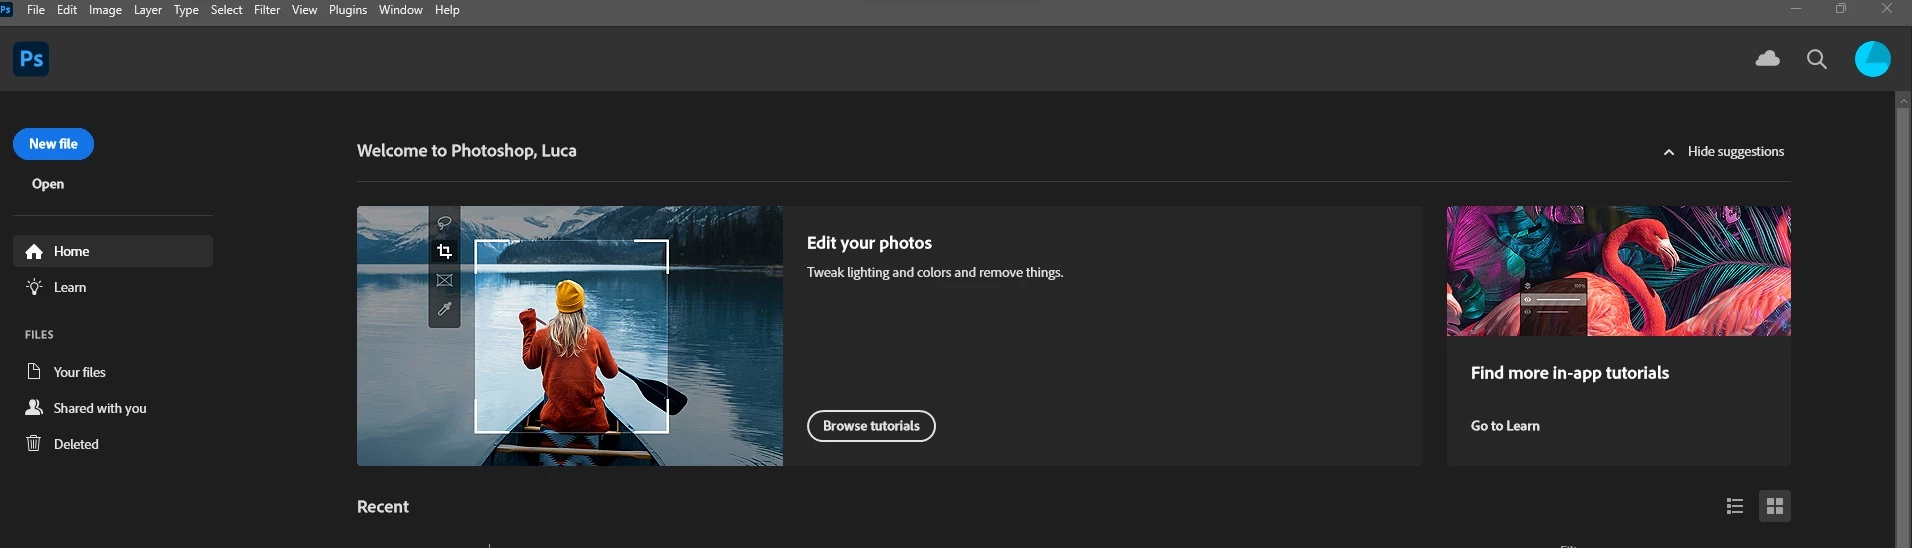Viewport: 1912px width, 548px height.
Task: Open the search magnifier icon
Action: [x=1817, y=59]
